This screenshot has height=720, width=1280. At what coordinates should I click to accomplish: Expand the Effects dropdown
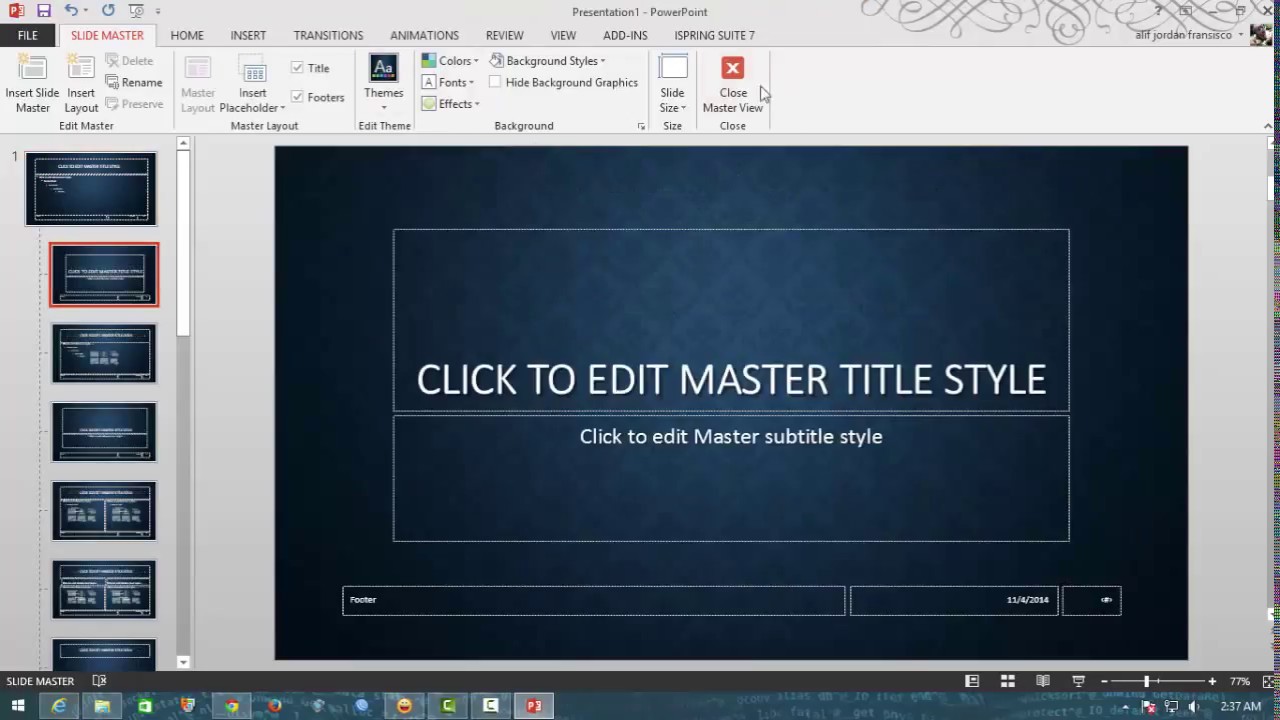(x=451, y=104)
